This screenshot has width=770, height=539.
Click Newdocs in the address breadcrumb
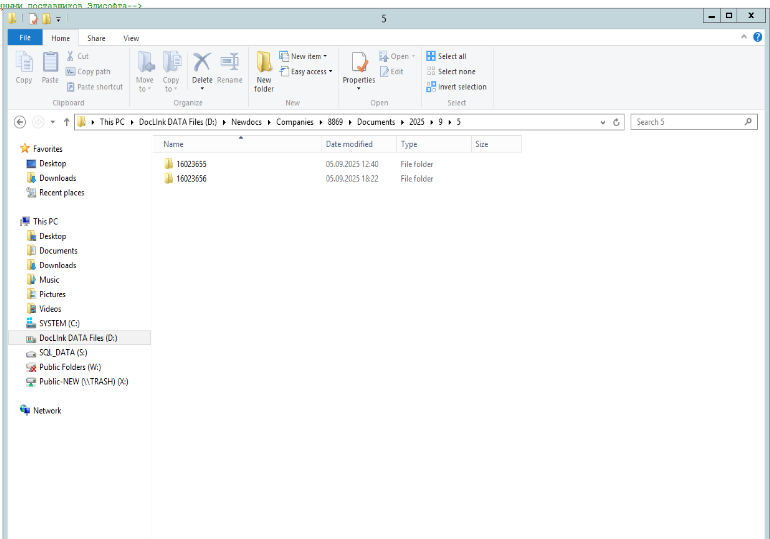247,122
